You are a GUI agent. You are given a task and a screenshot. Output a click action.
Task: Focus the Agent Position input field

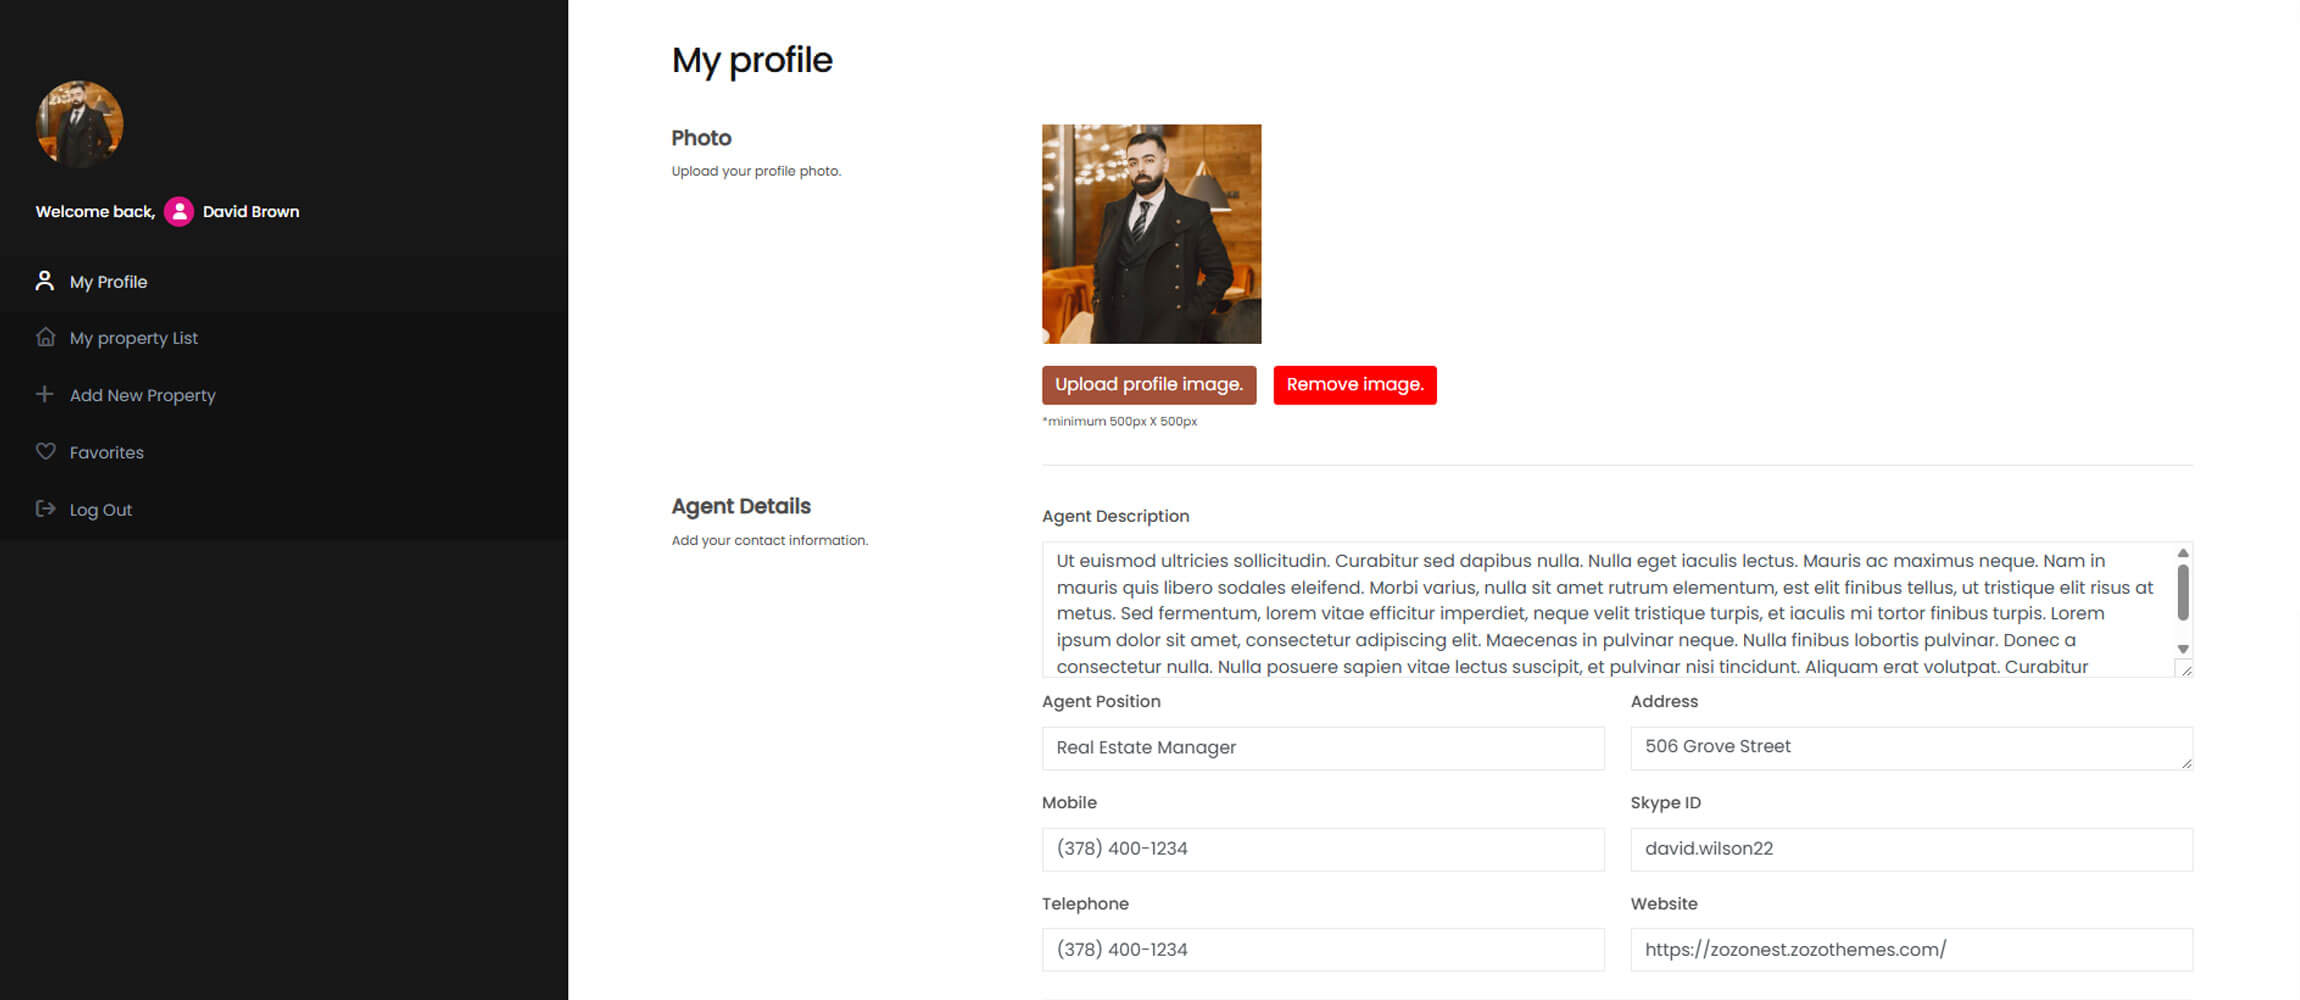click(1322, 748)
